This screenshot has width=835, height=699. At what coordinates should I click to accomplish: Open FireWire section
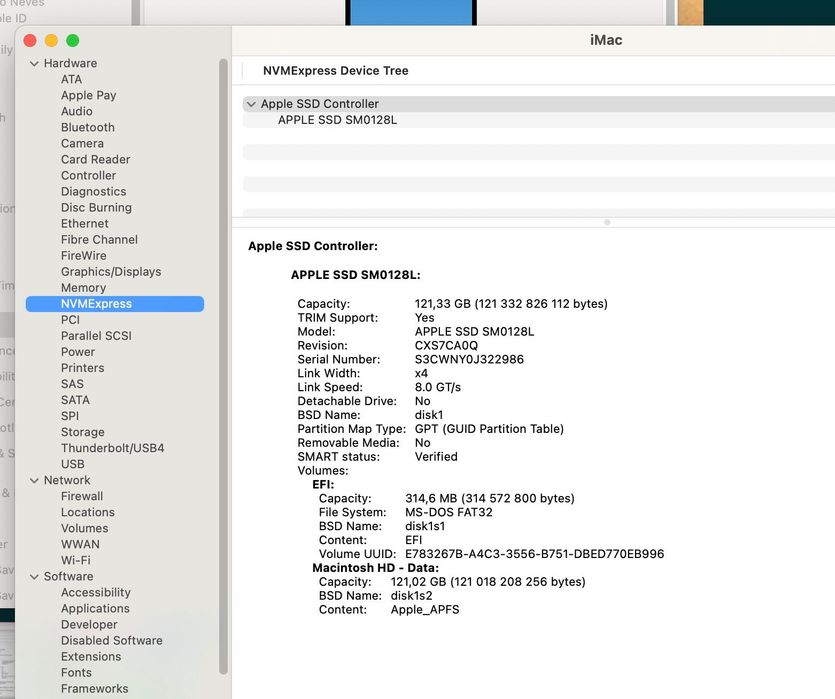click(x=84, y=256)
